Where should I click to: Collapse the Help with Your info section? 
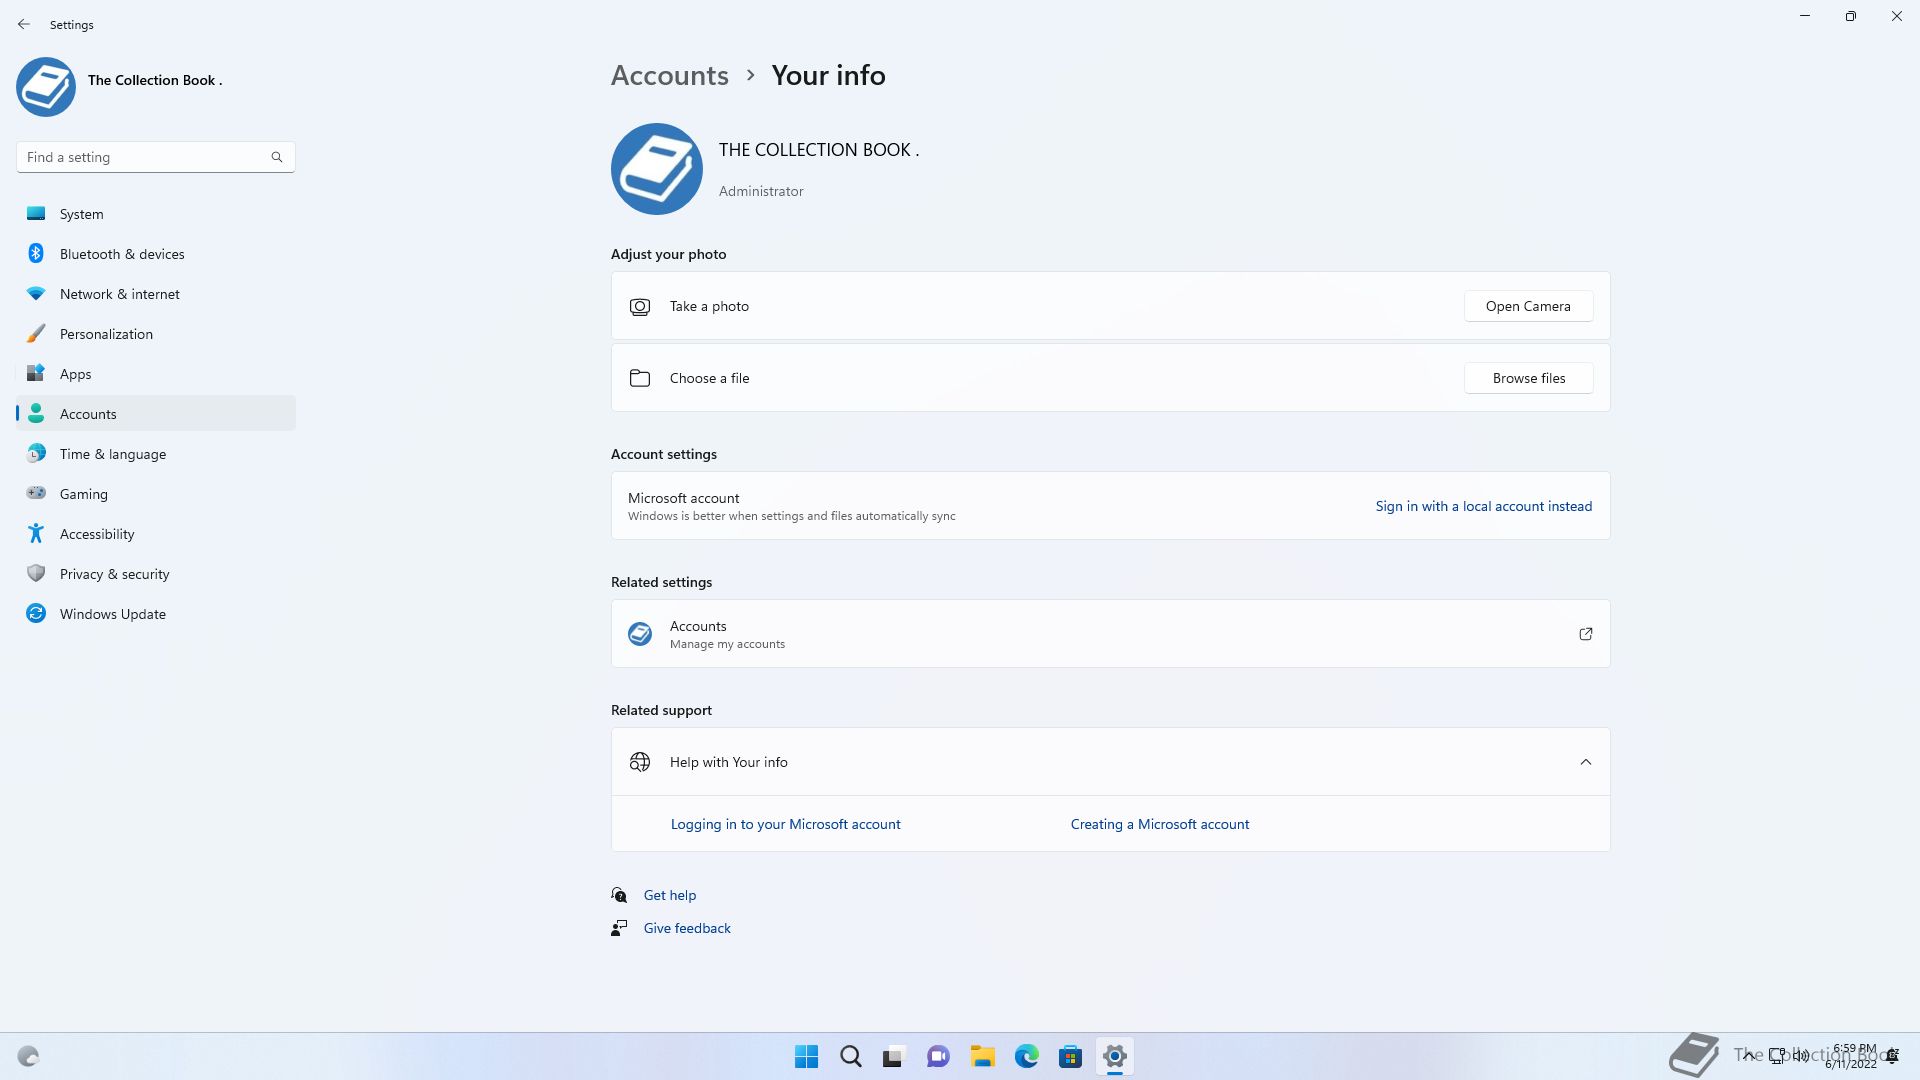[1585, 762]
